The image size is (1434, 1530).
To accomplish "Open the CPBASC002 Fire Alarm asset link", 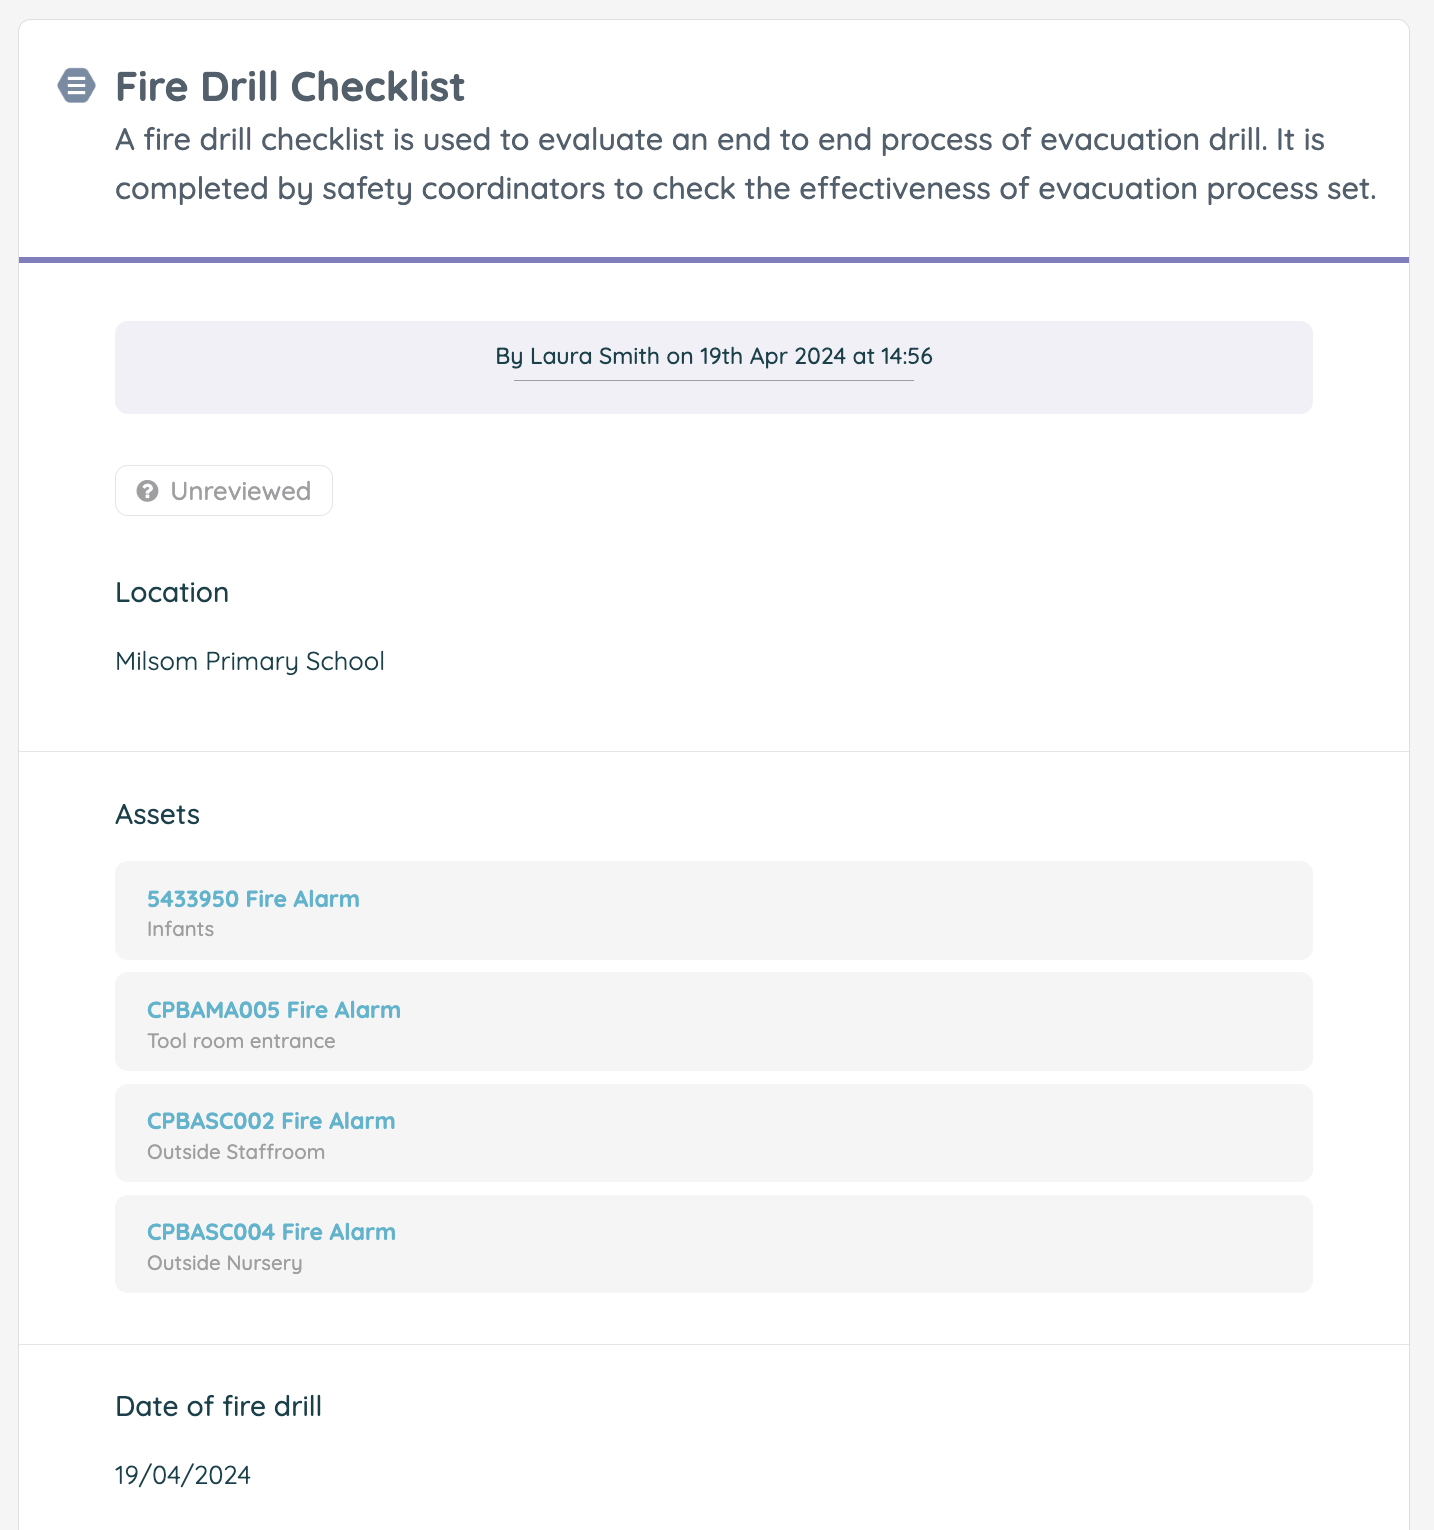I will coord(271,1121).
